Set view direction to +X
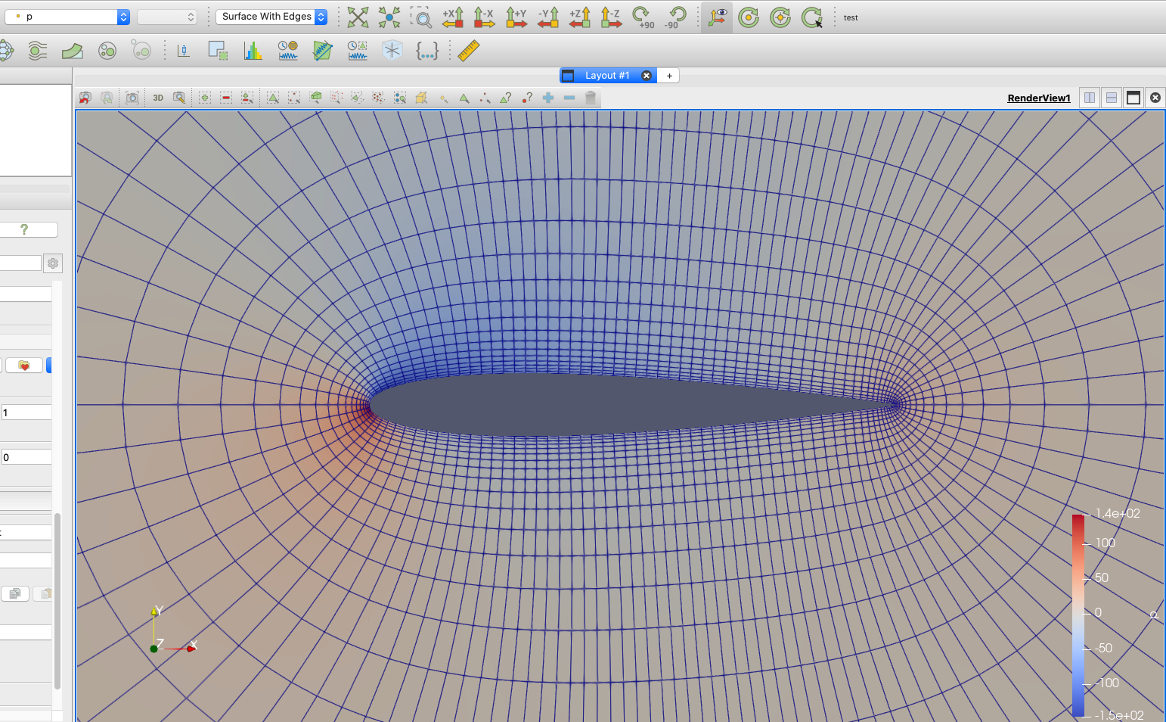 coord(453,16)
